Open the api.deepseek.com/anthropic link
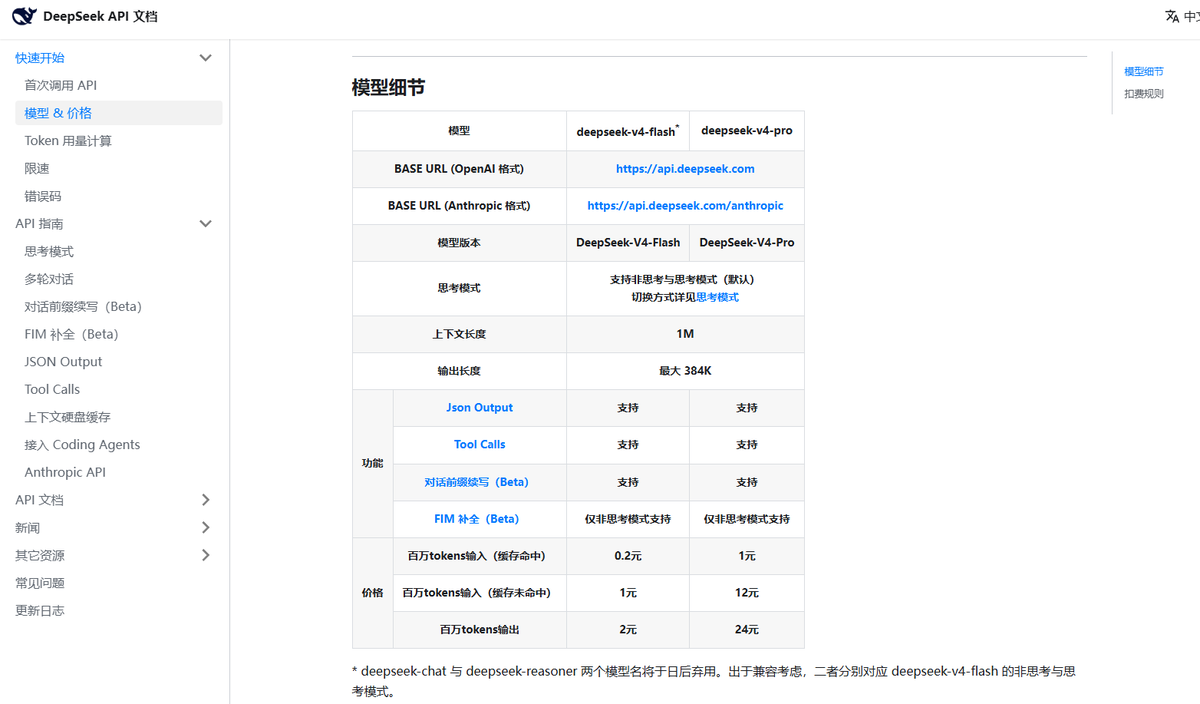1200x704 pixels. click(x=685, y=206)
